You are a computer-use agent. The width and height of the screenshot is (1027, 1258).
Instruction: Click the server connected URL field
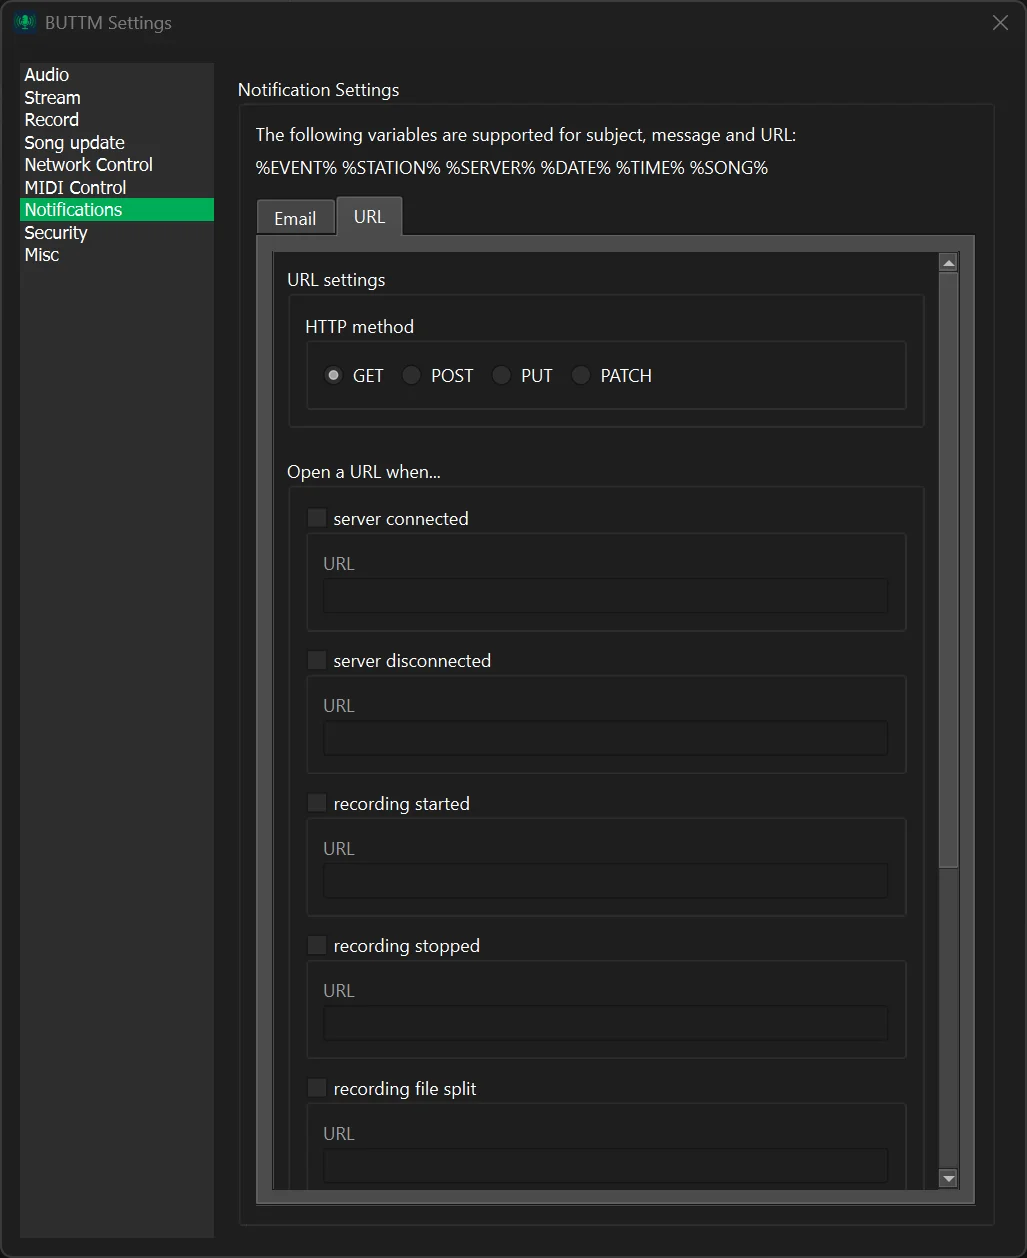[x=605, y=596]
